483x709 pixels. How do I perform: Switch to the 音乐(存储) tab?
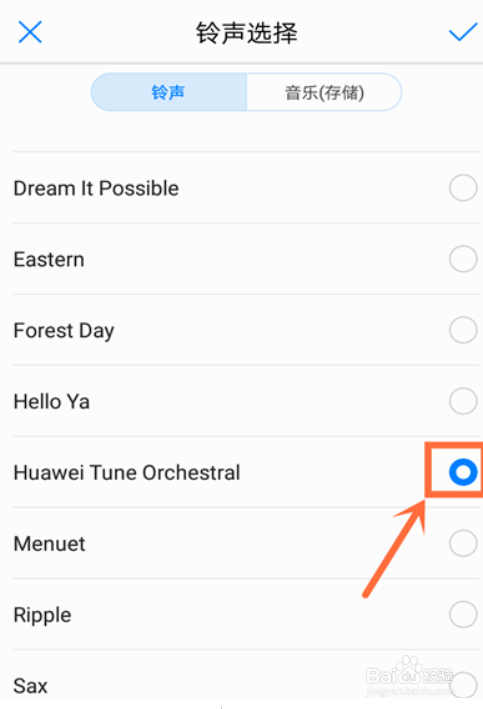click(x=324, y=92)
